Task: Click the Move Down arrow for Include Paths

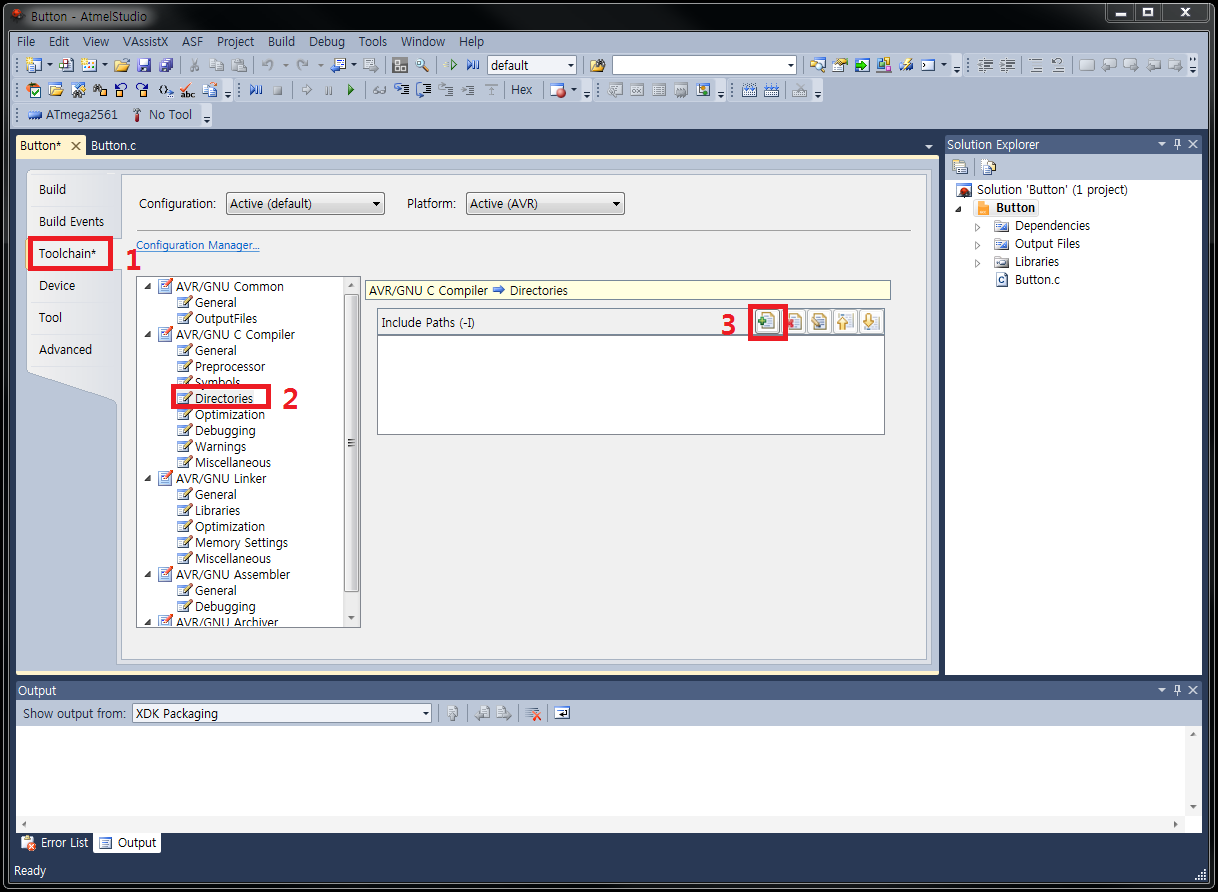Action: (x=869, y=321)
